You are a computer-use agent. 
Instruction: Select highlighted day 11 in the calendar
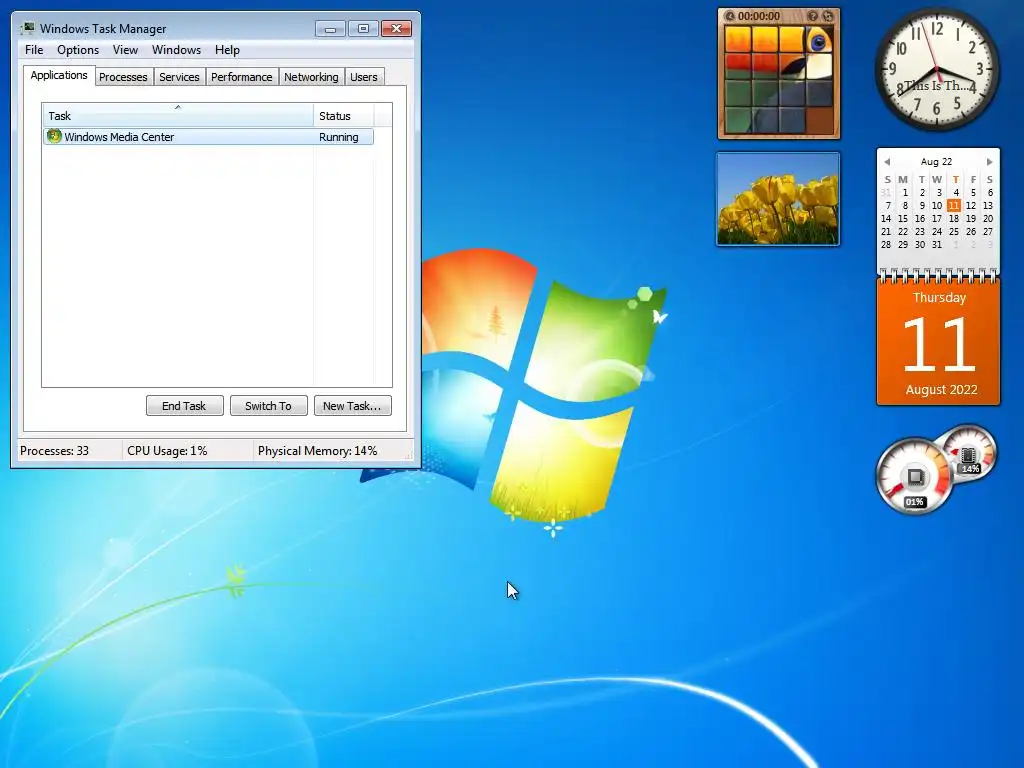click(953, 206)
